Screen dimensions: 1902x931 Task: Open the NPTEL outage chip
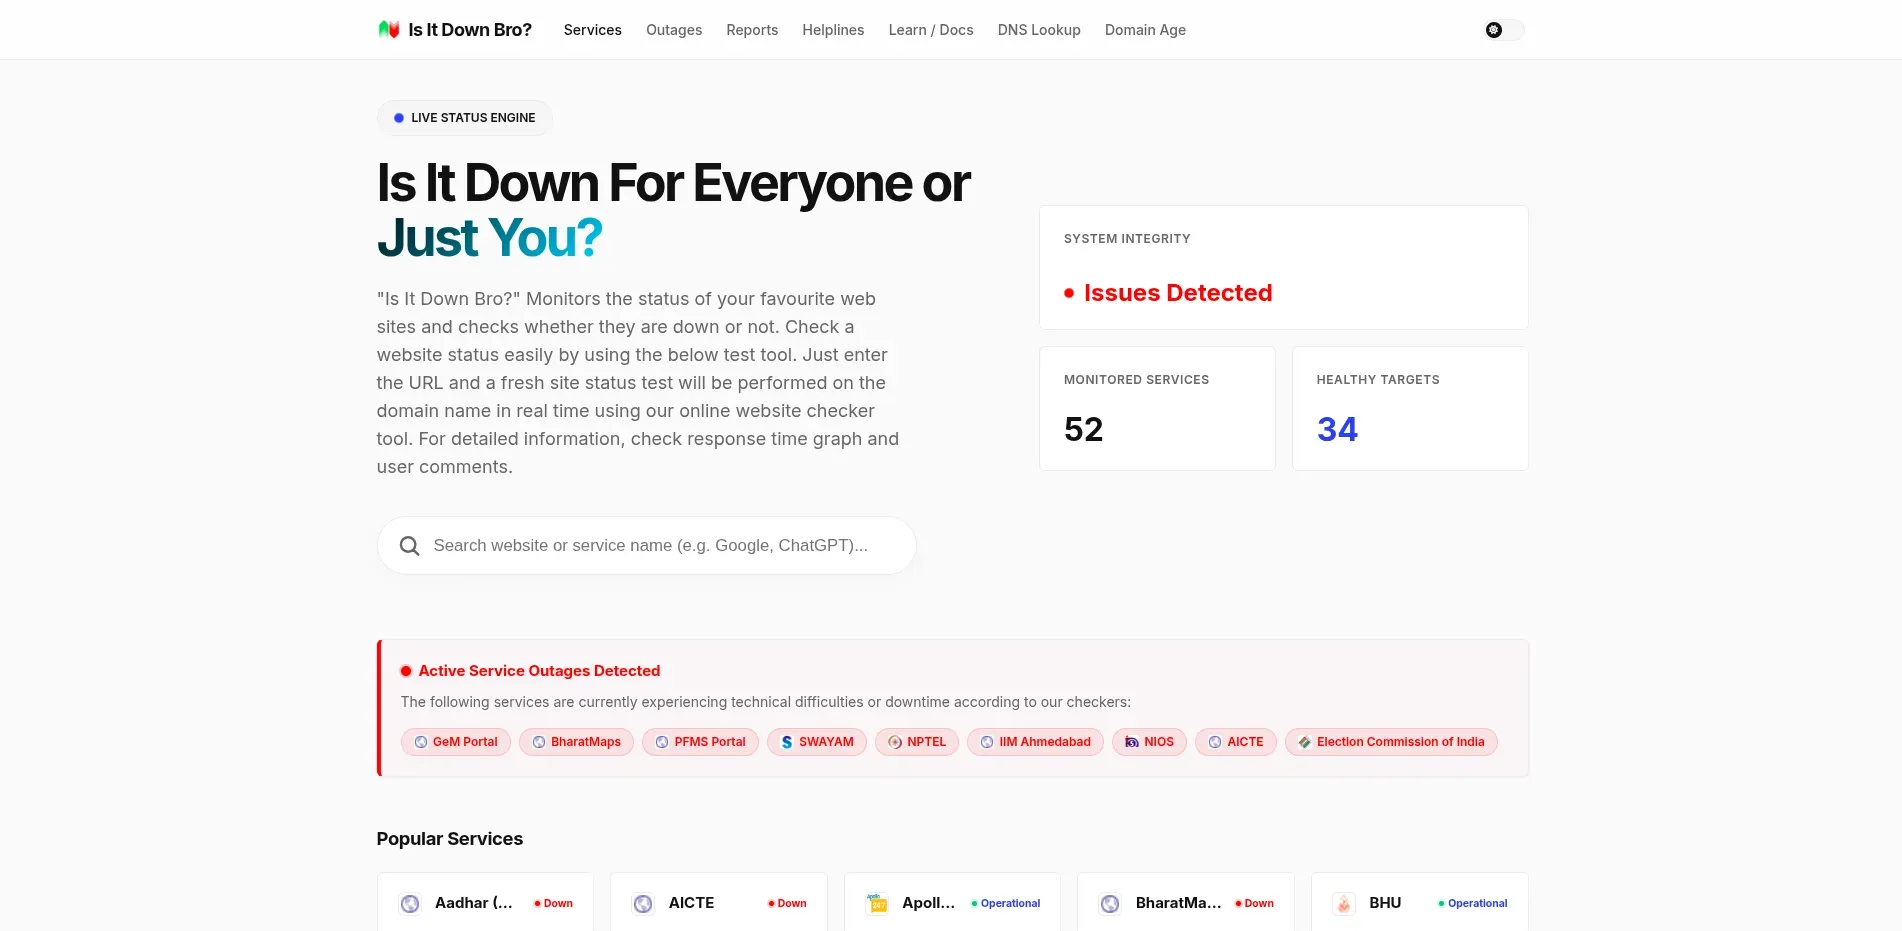[917, 742]
